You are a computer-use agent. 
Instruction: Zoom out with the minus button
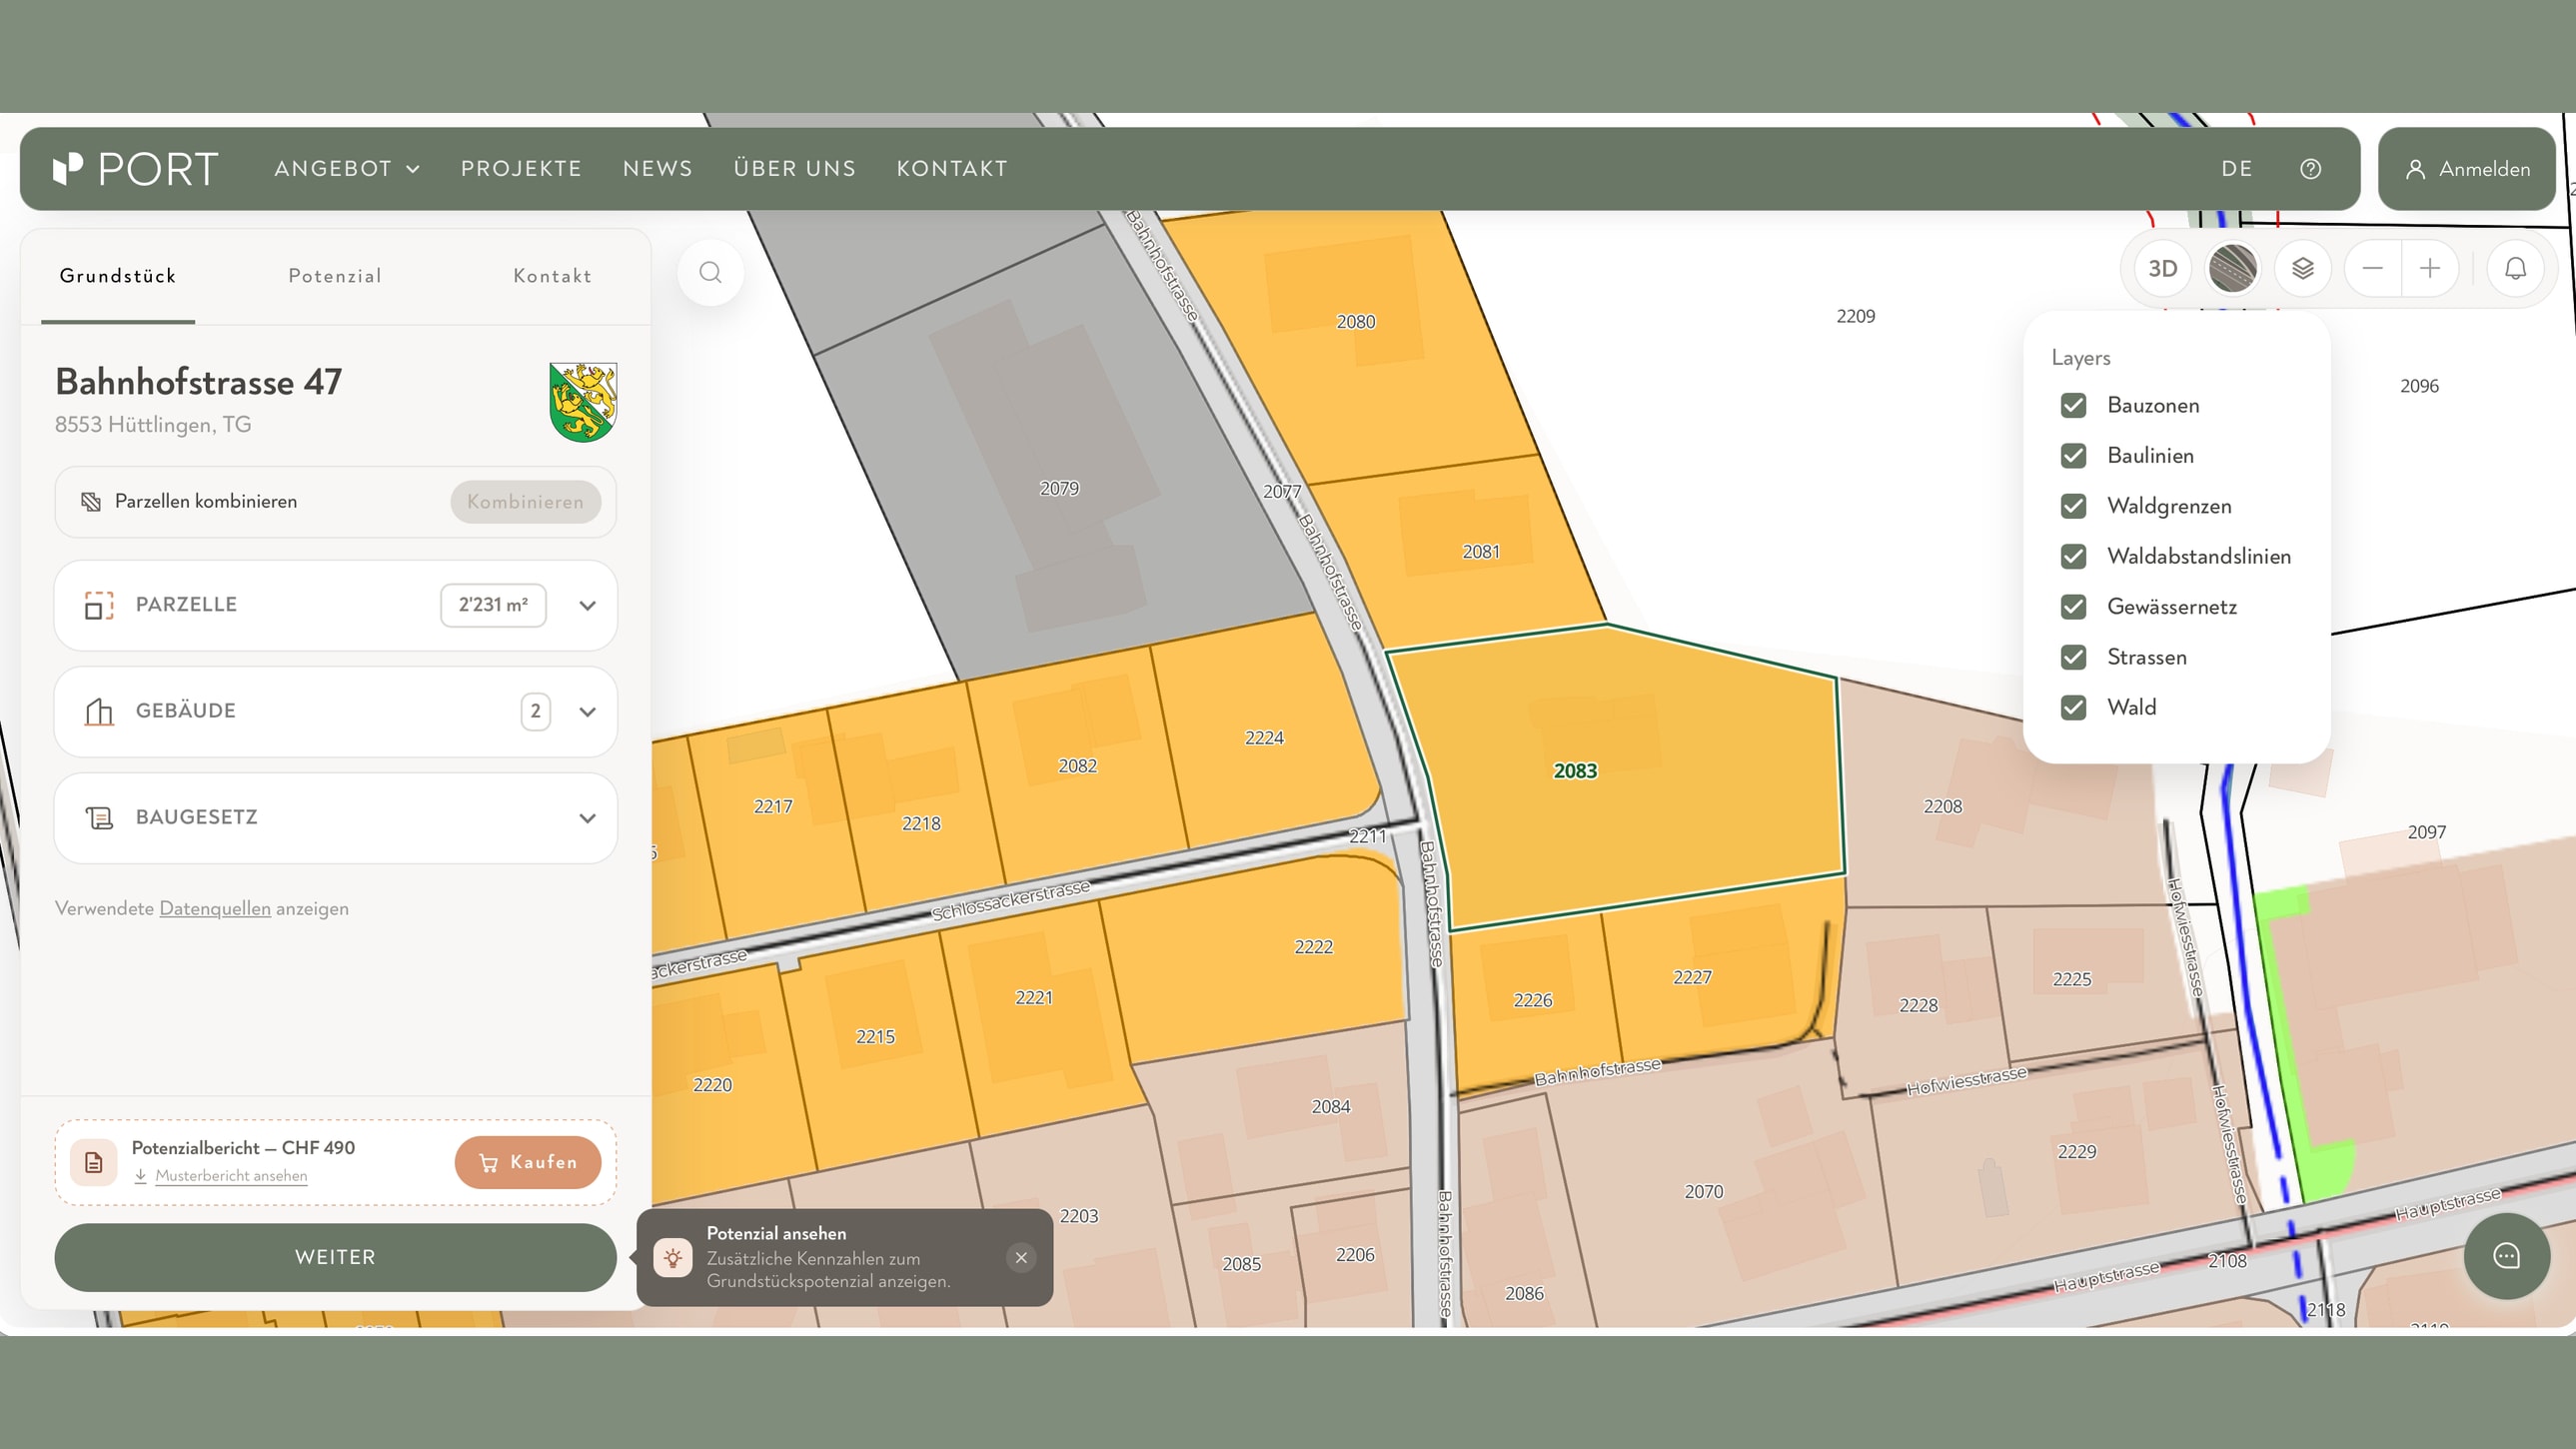click(2372, 269)
